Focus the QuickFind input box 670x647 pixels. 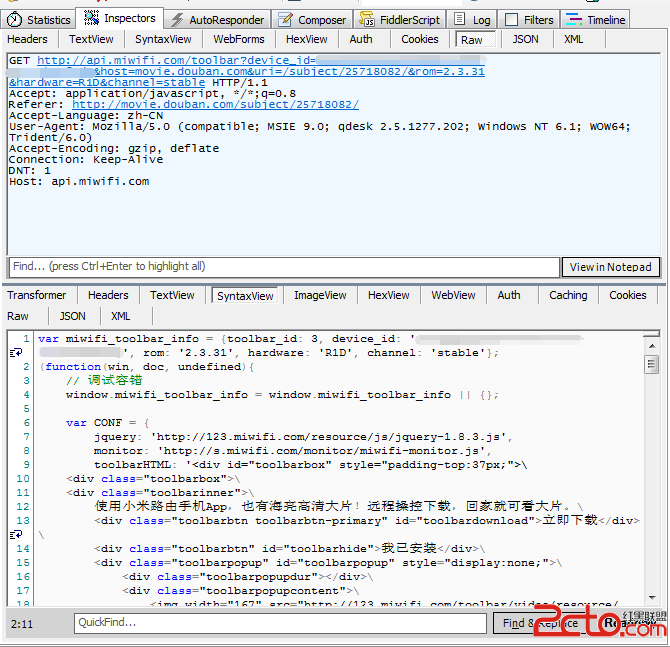coord(280,623)
